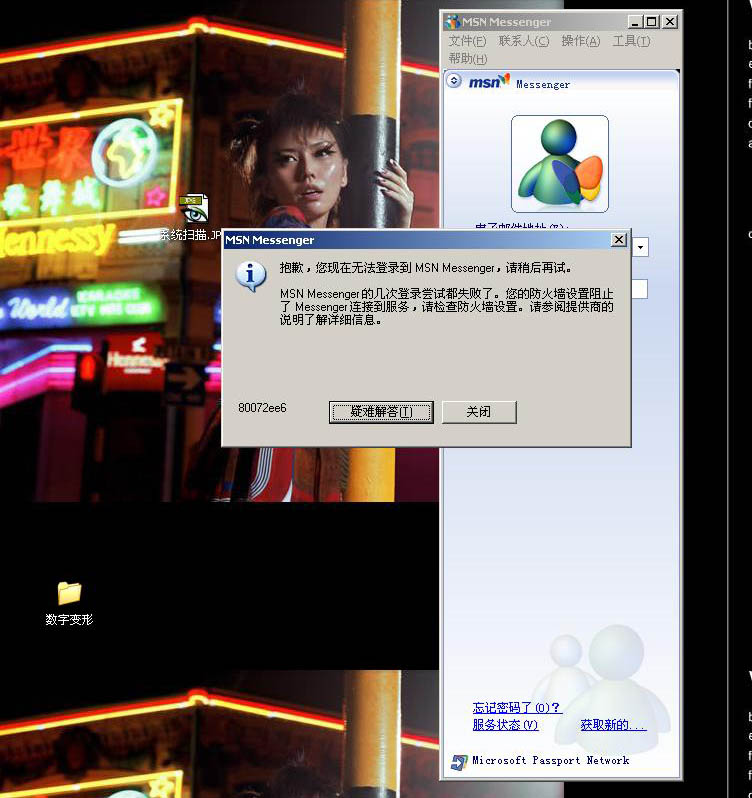Open the 操作(A) menu
The height and width of the screenshot is (798, 752).
pos(581,41)
